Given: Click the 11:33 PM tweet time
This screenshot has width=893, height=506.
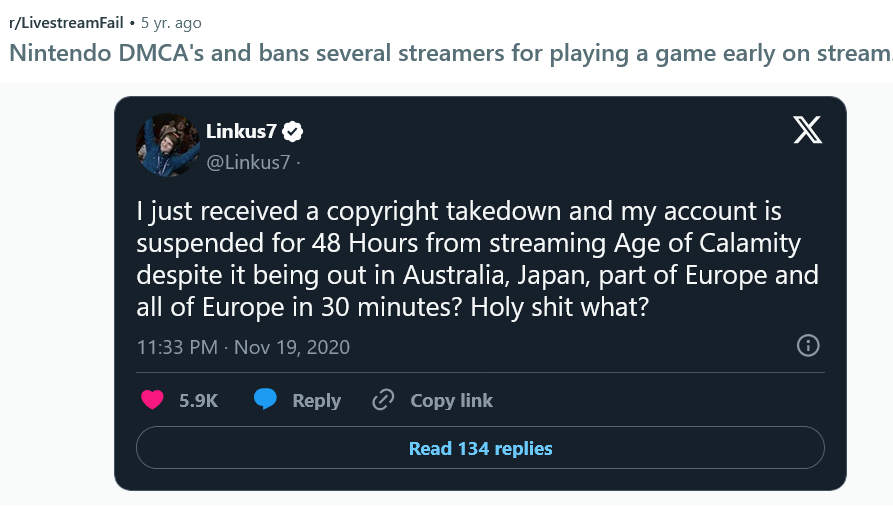Looking at the screenshot, I should click(x=177, y=347).
